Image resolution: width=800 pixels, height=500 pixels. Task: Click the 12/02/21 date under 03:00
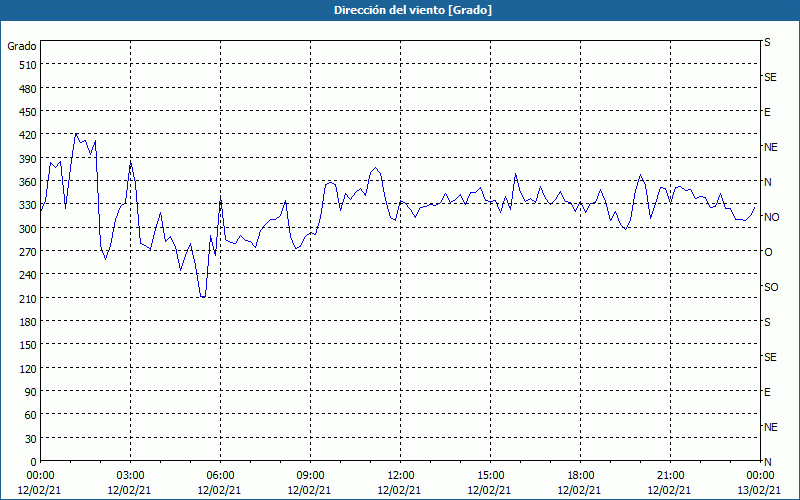point(130,491)
